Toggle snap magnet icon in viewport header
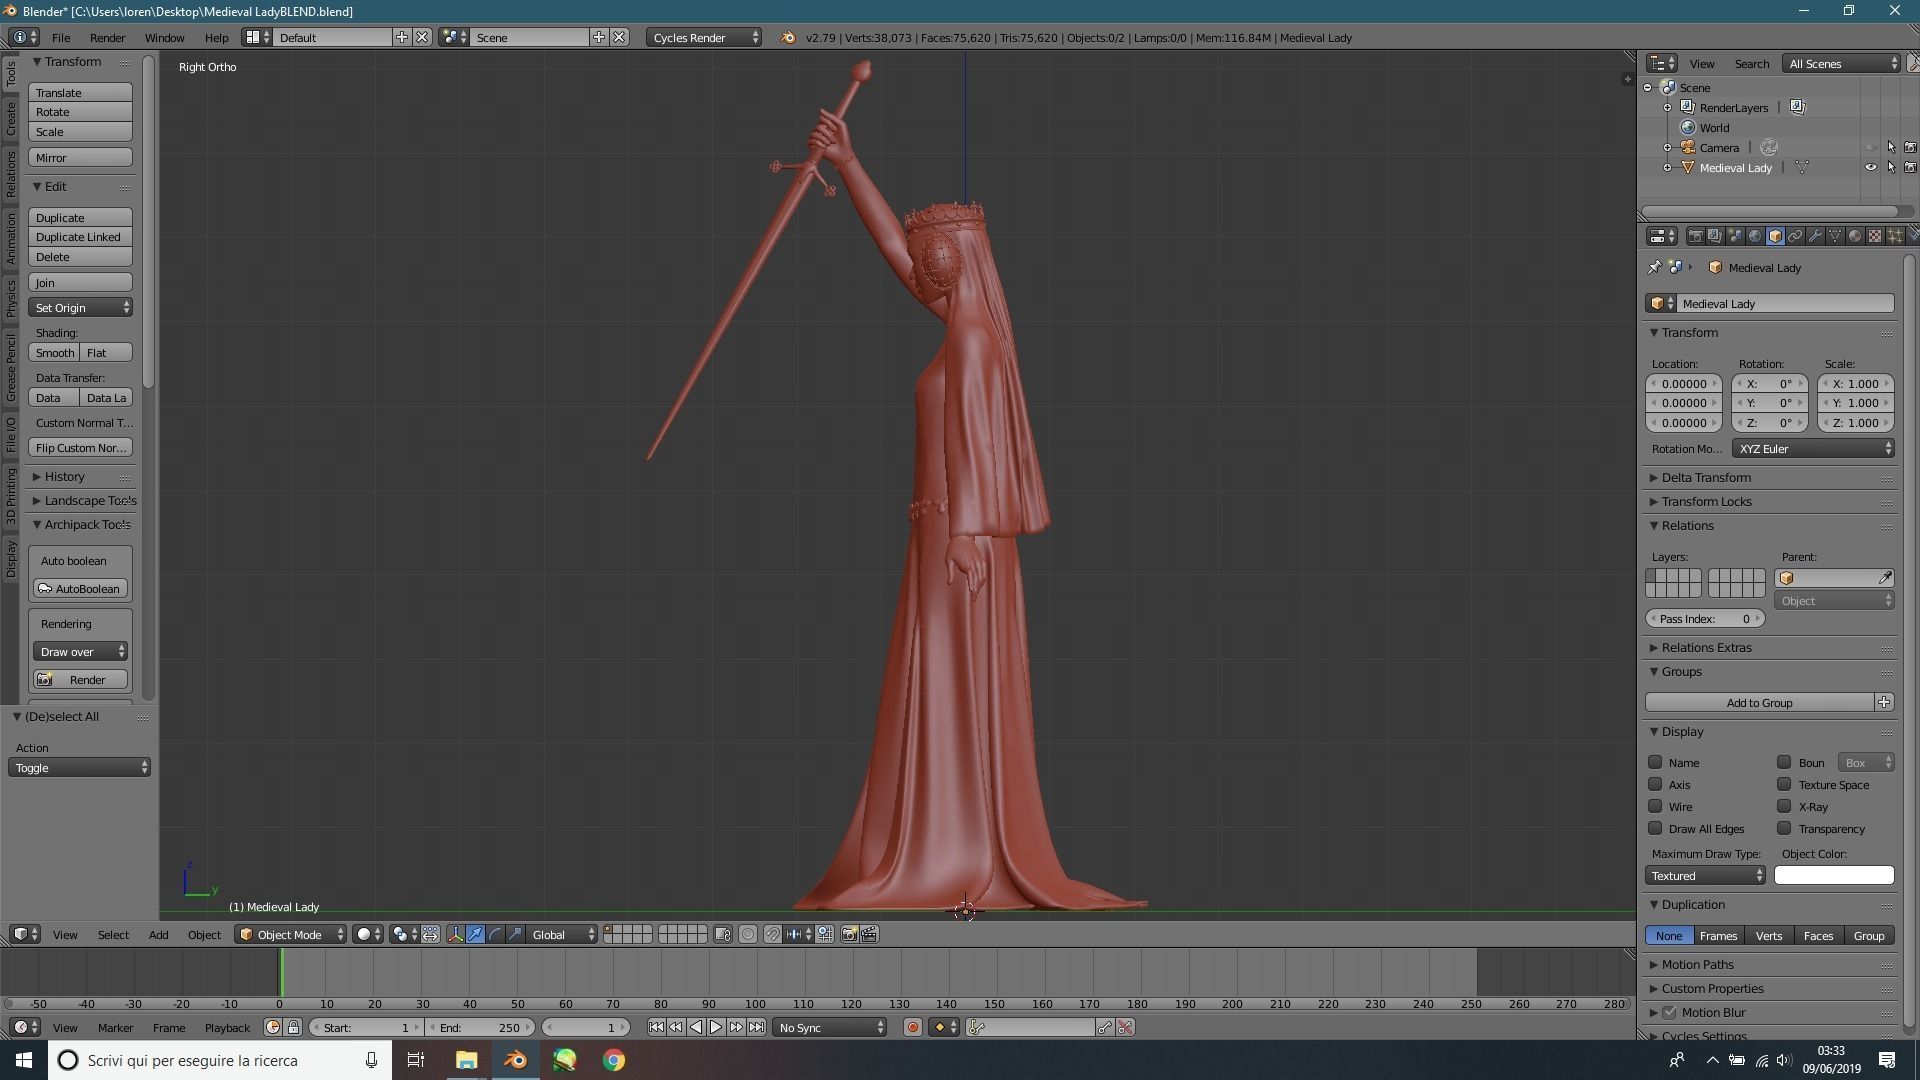1920x1080 pixels. [x=773, y=934]
